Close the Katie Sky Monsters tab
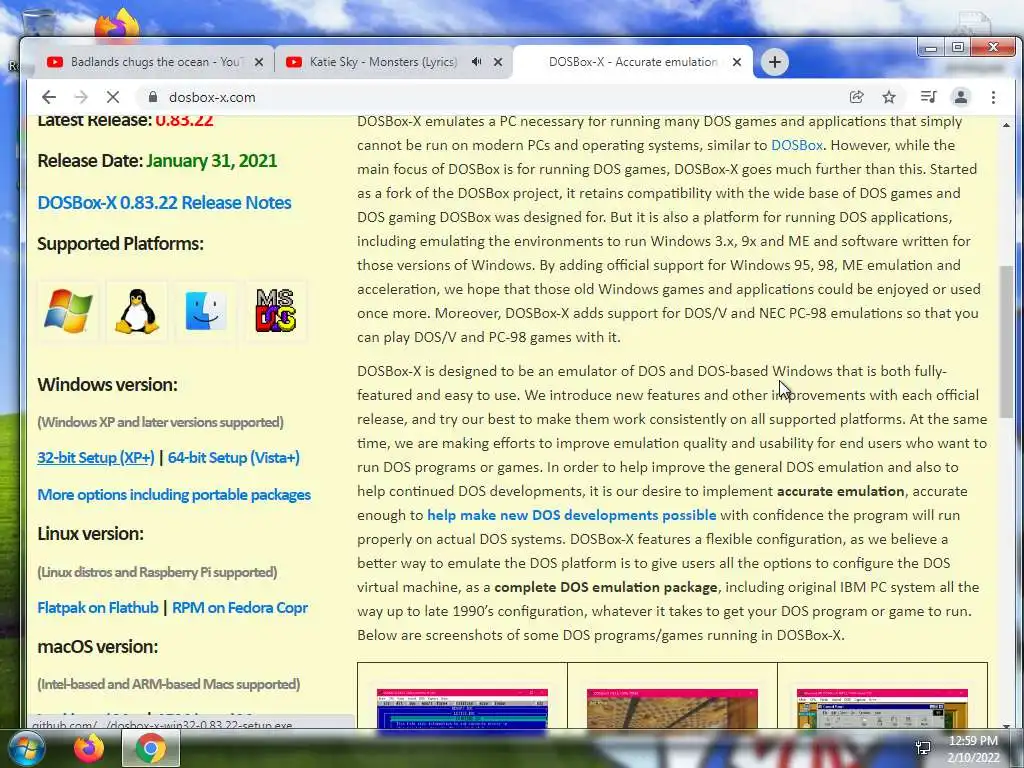 click(498, 62)
